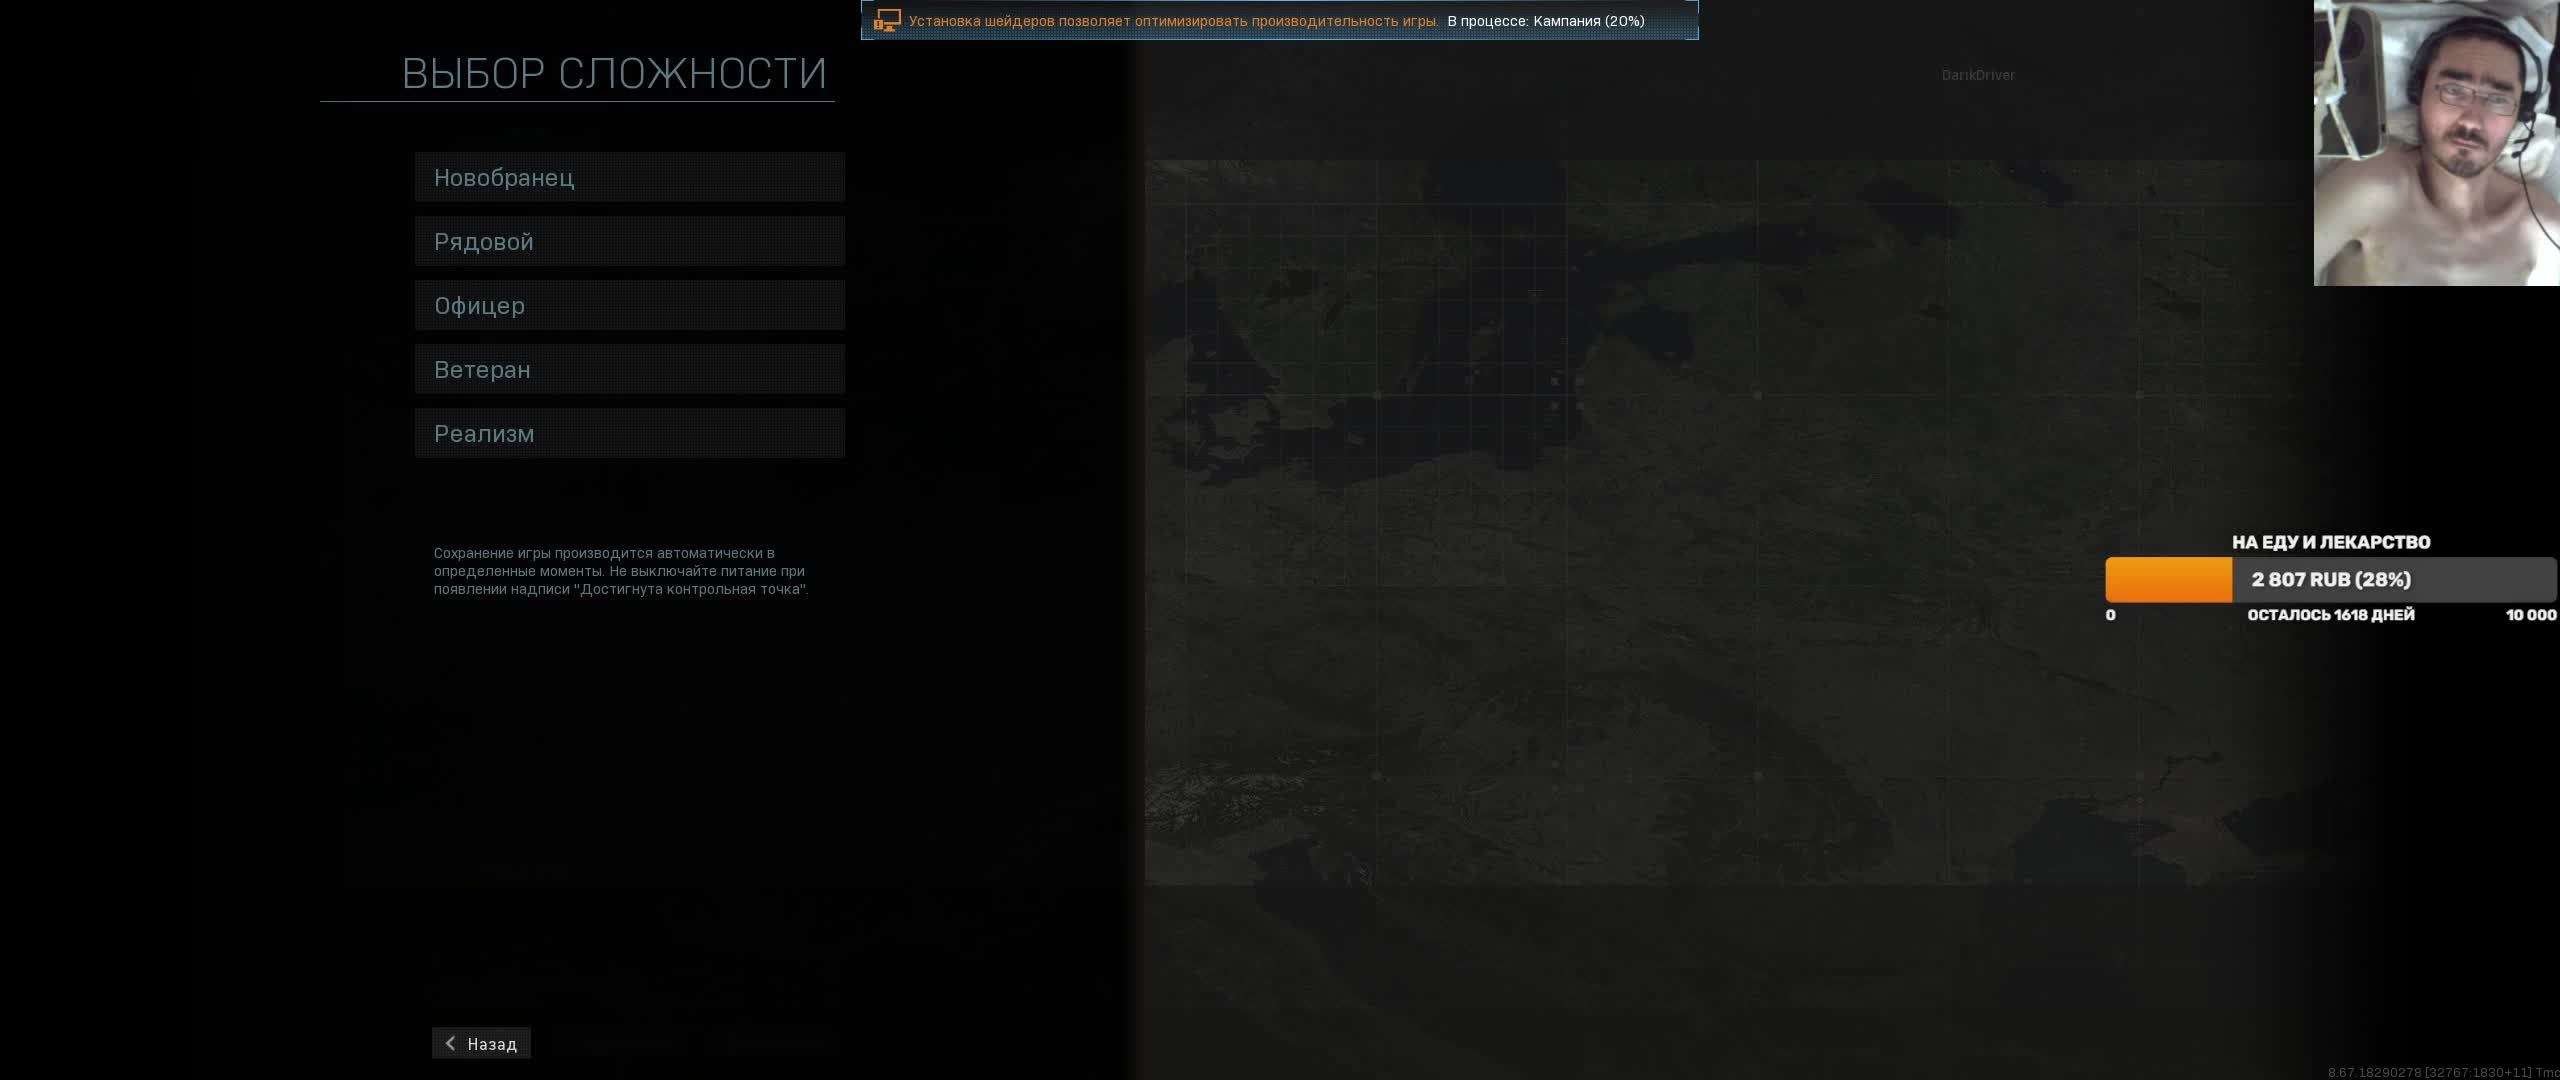Click the DarikDriver username
The height and width of the screenshot is (1080, 2560).
1977,75
